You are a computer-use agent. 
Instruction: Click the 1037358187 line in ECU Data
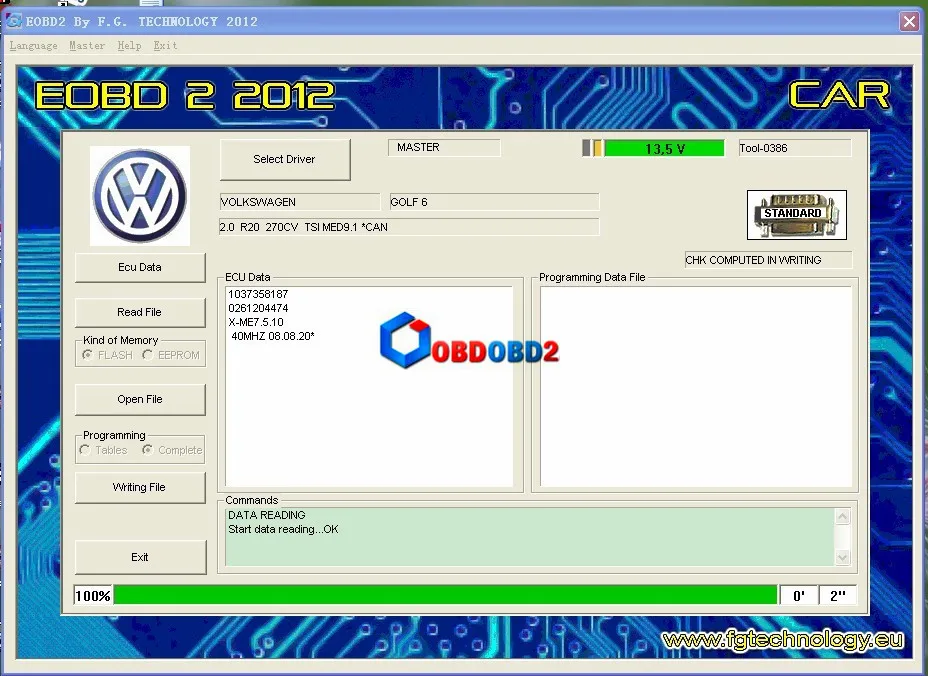pyautogui.click(x=258, y=294)
